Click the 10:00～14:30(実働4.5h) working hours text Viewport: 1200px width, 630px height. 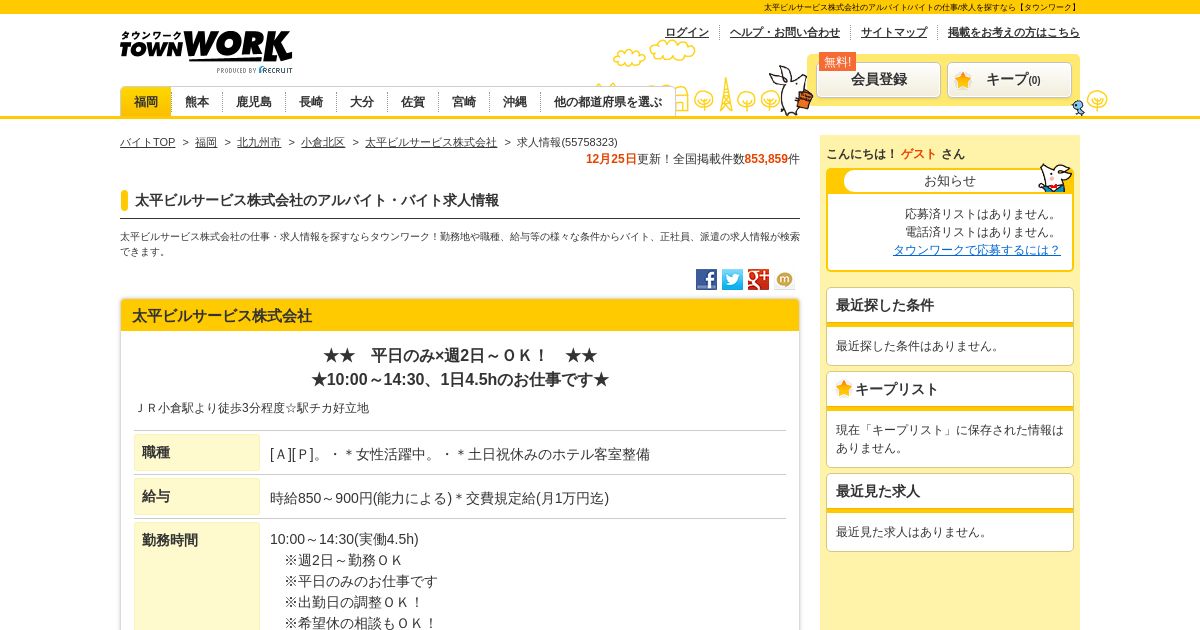coord(344,539)
